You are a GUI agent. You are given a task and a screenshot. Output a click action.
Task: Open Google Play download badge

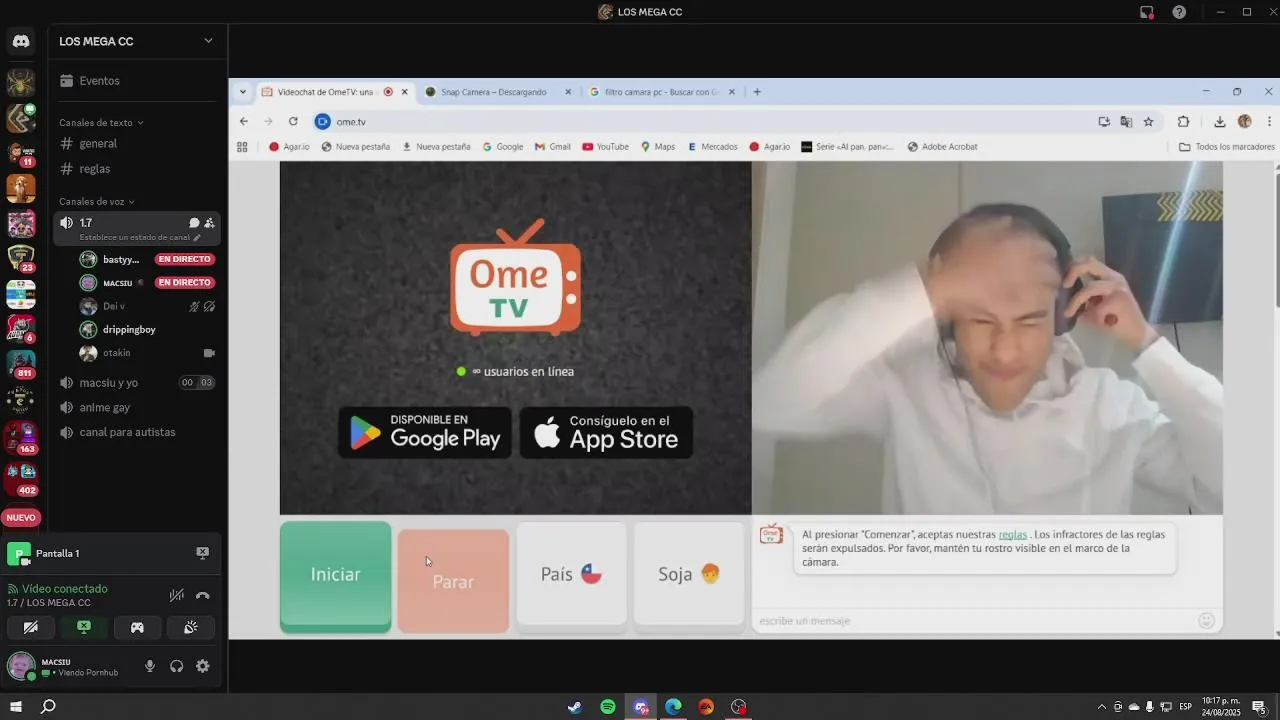tap(425, 433)
